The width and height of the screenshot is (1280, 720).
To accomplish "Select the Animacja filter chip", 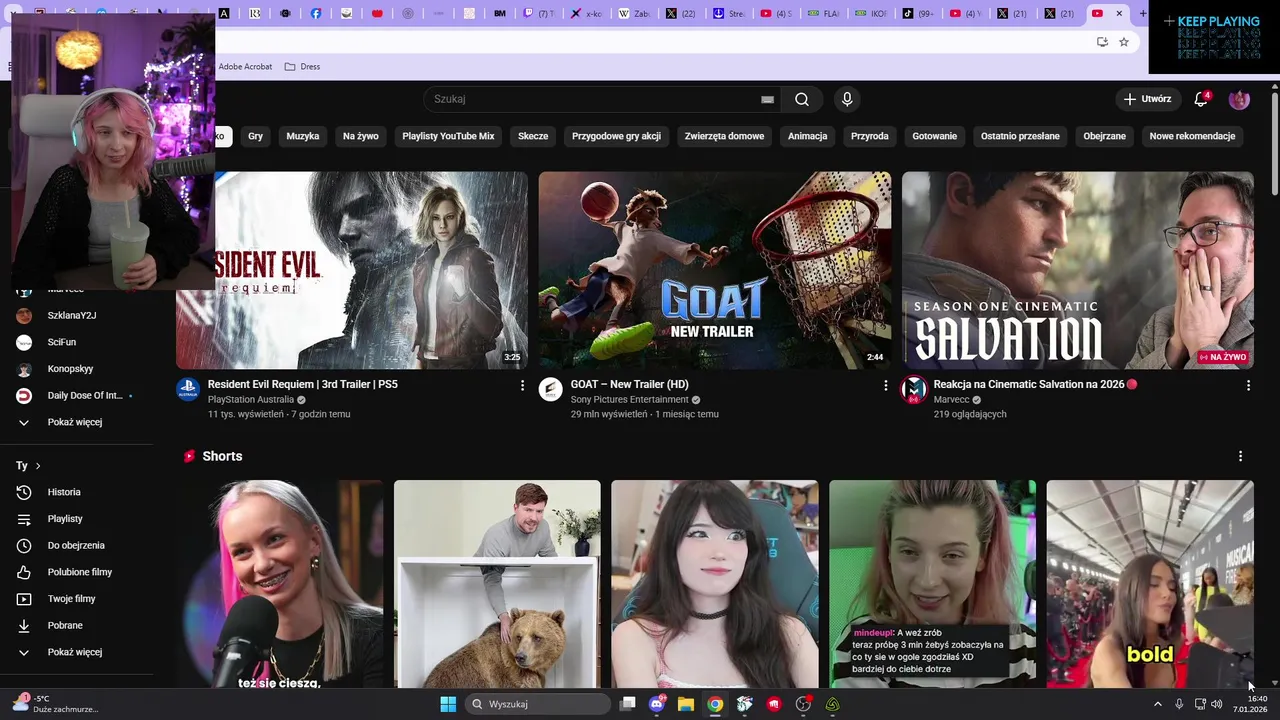I will (x=807, y=136).
